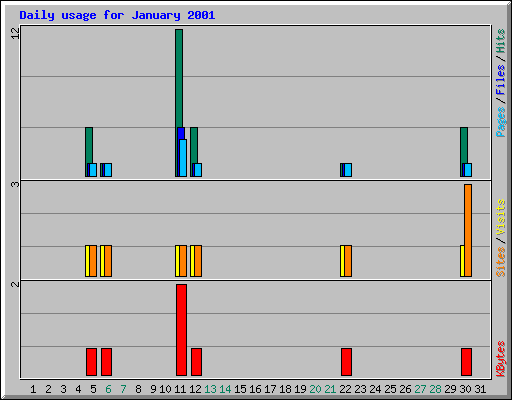Click the cyan Pages bar for day 22
The width and height of the screenshot is (512, 400).
click(x=348, y=170)
